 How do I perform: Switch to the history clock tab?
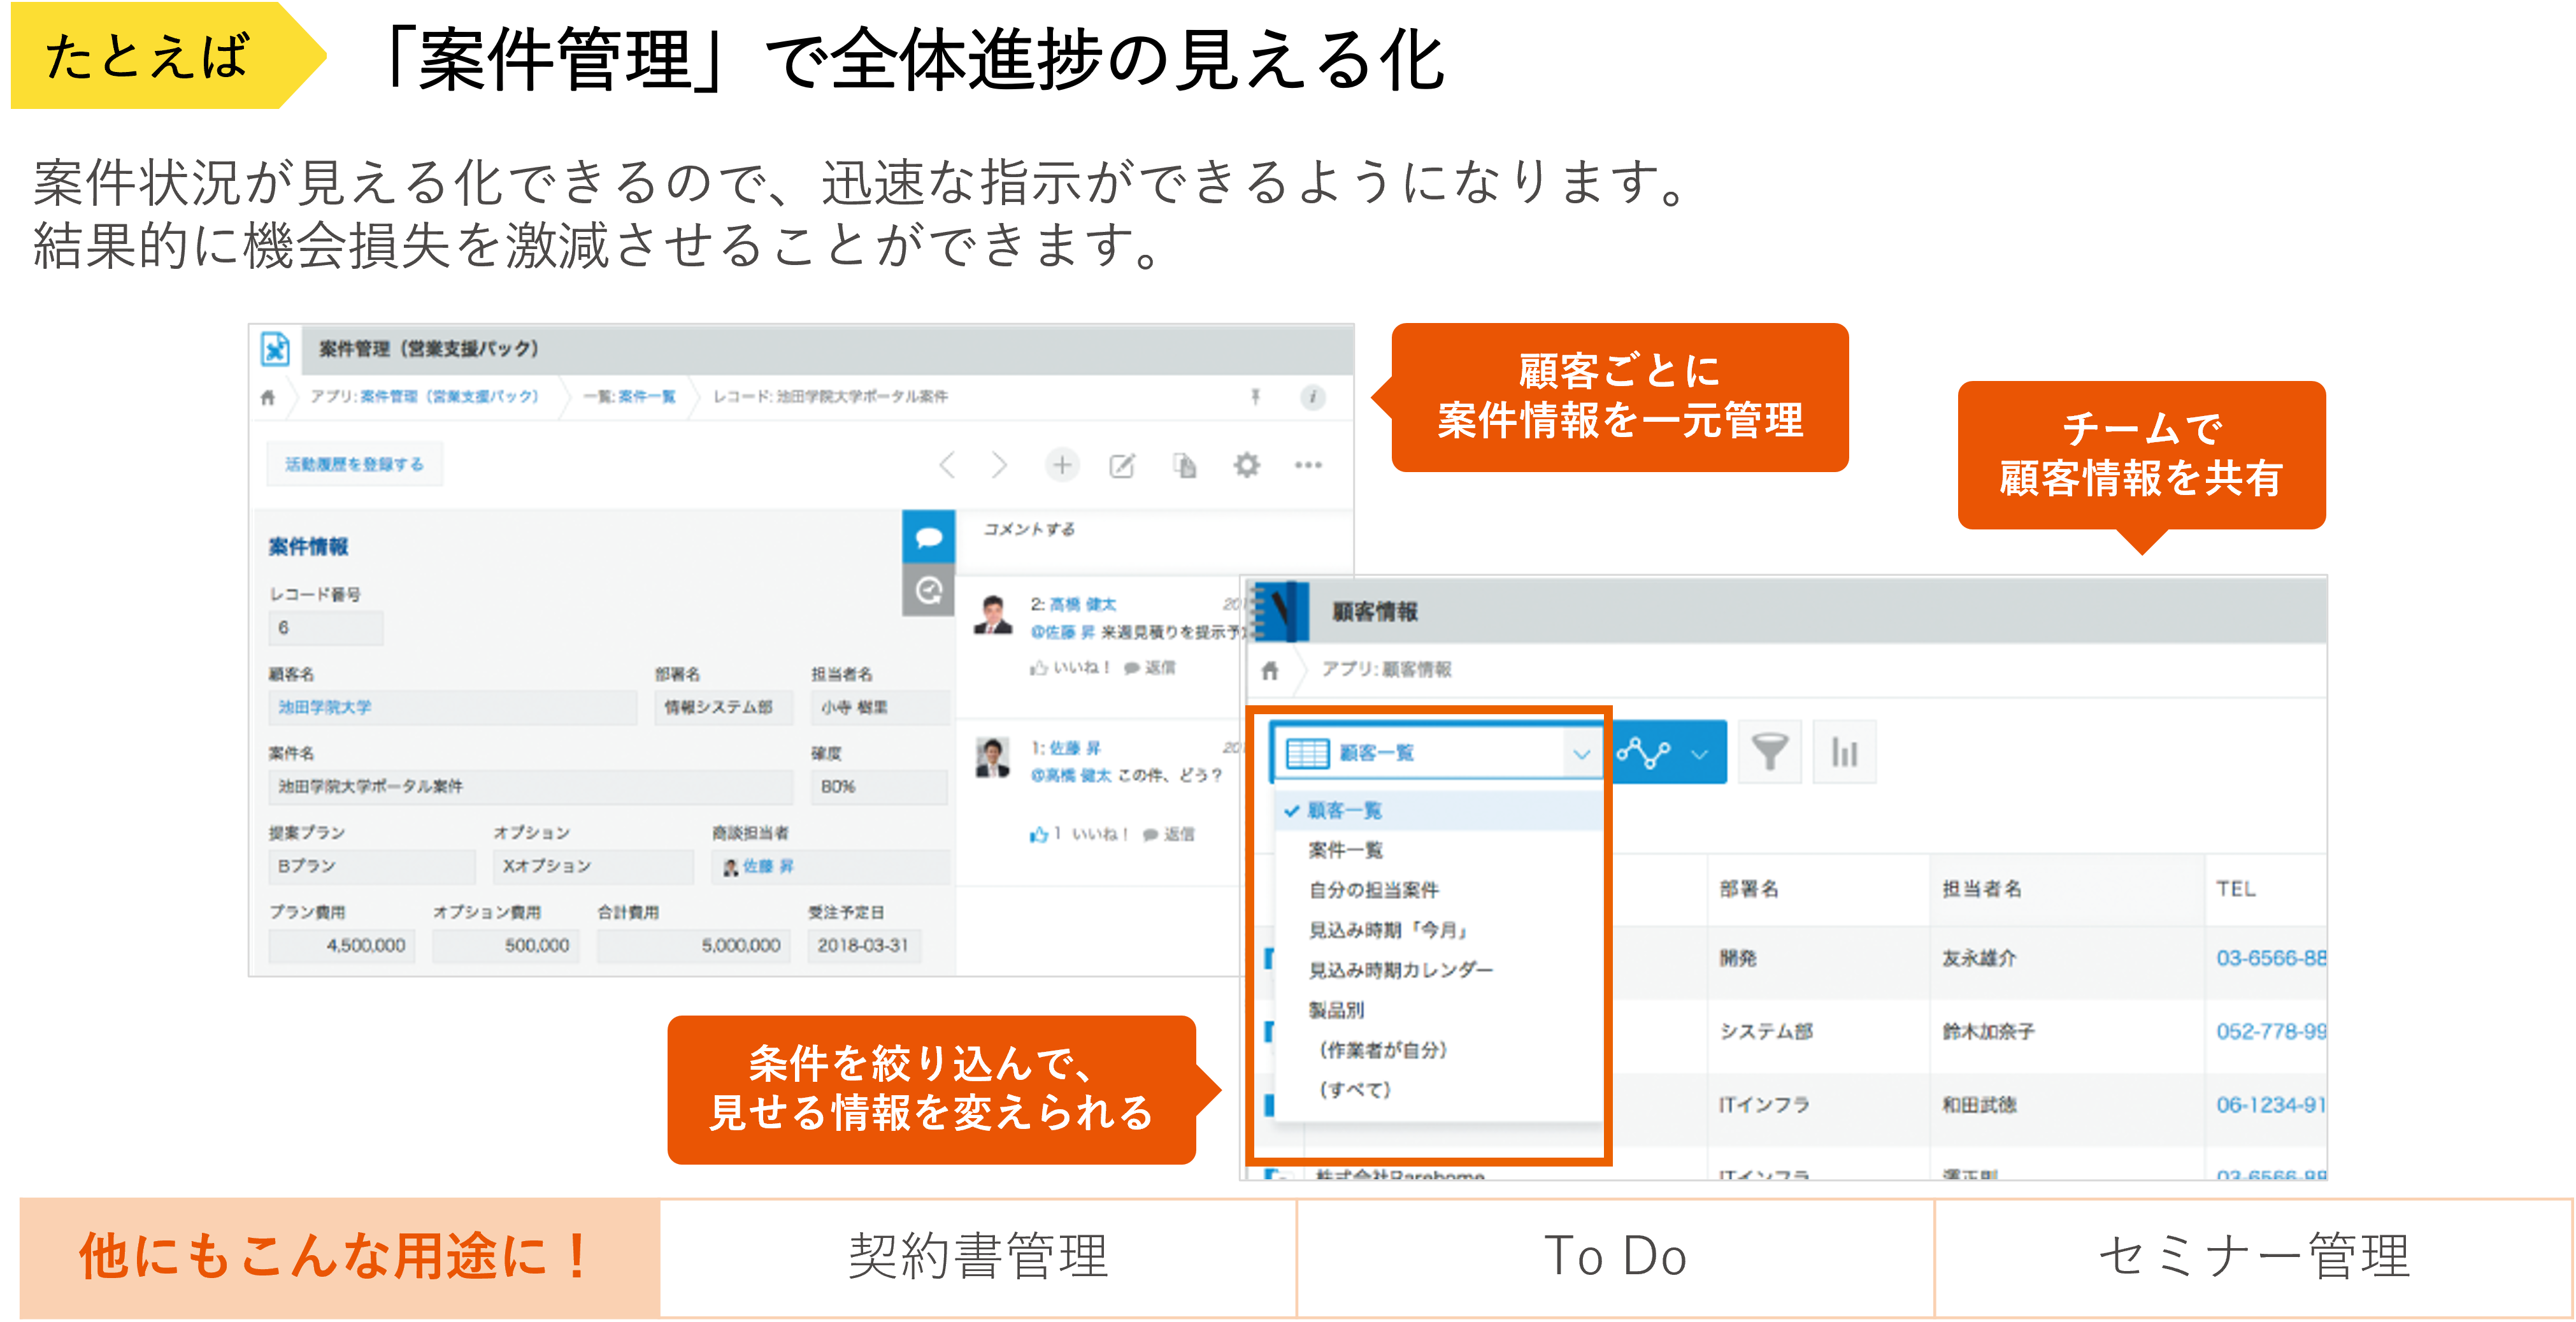coord(928,590)
